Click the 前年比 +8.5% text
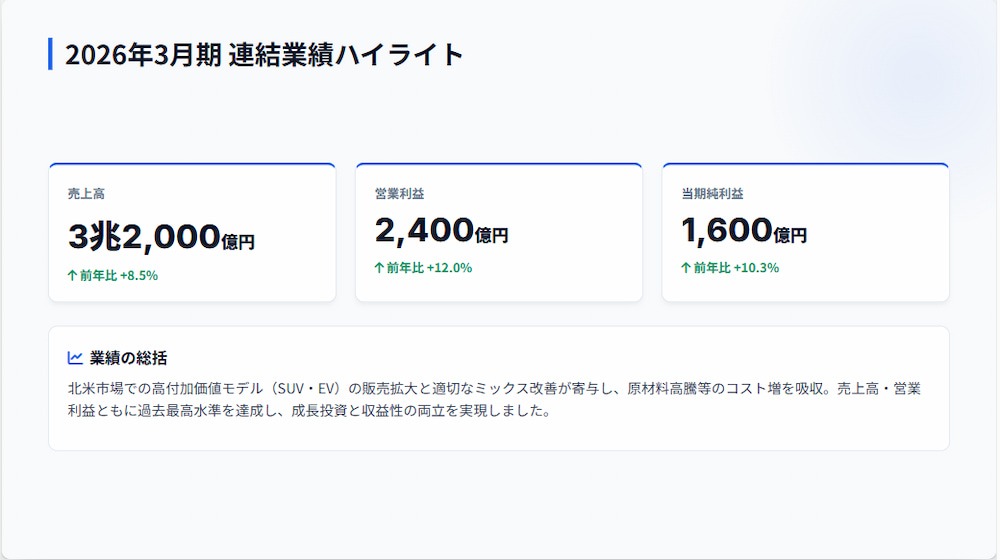Image resolution: width=1000 pixels, height=560 pixels. (119, 276)
